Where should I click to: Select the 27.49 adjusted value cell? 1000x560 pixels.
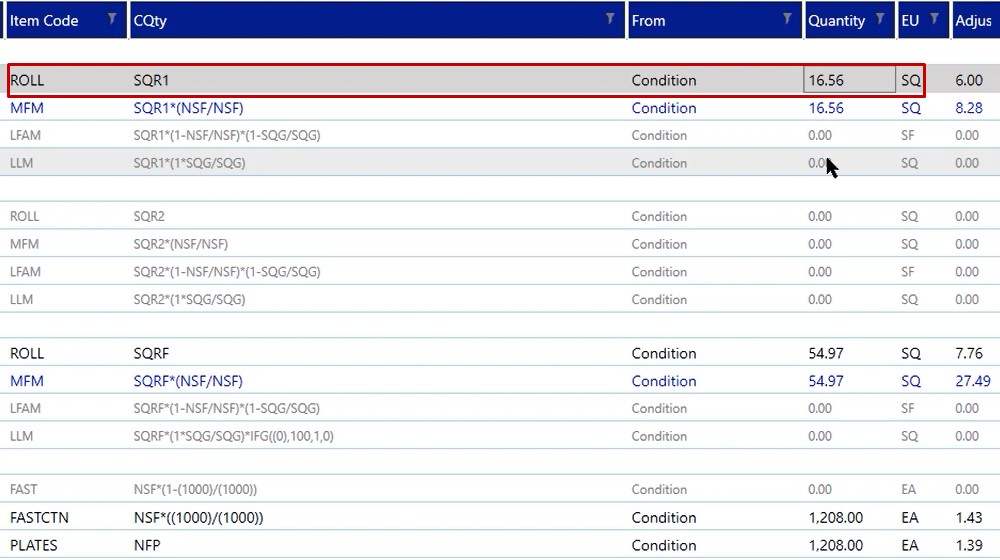click(973, 381)
